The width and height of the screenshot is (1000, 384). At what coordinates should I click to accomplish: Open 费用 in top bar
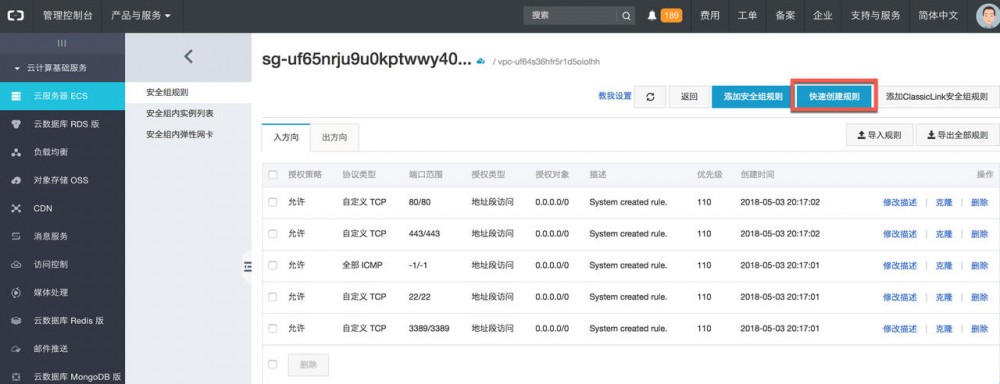click(x=710, y=16)
